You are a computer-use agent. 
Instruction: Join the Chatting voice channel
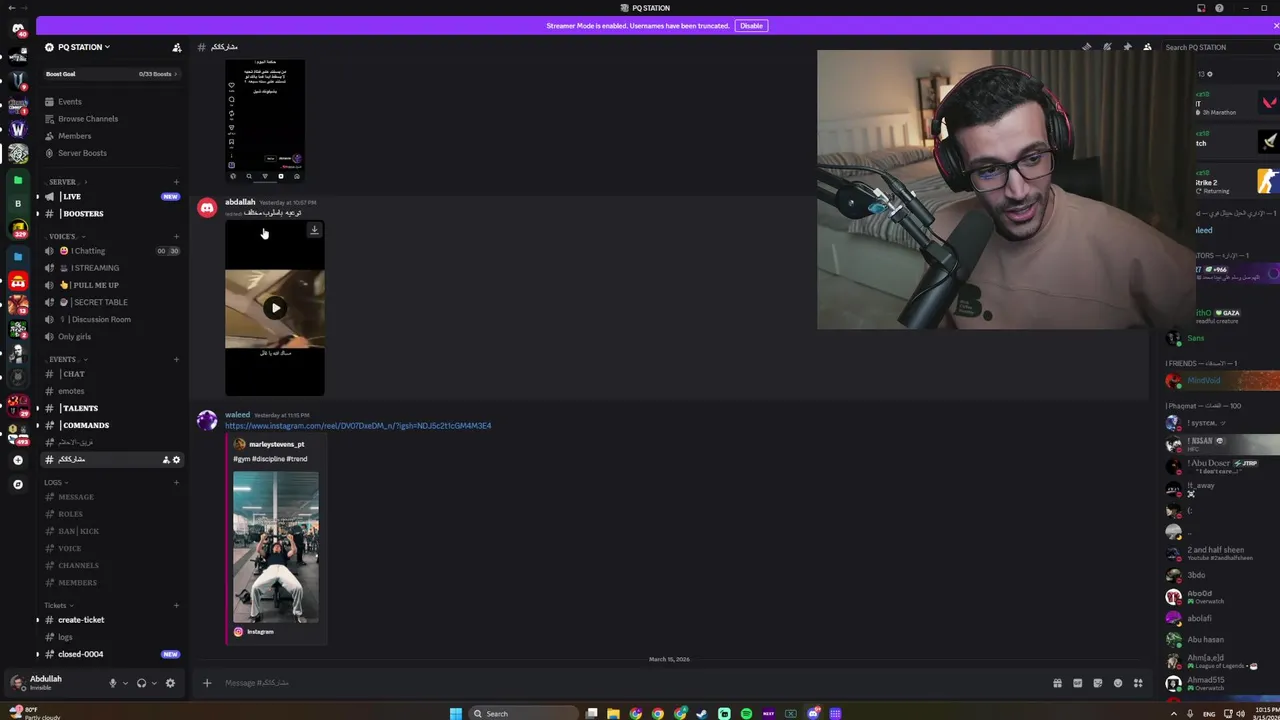click(x=111, y=251)
